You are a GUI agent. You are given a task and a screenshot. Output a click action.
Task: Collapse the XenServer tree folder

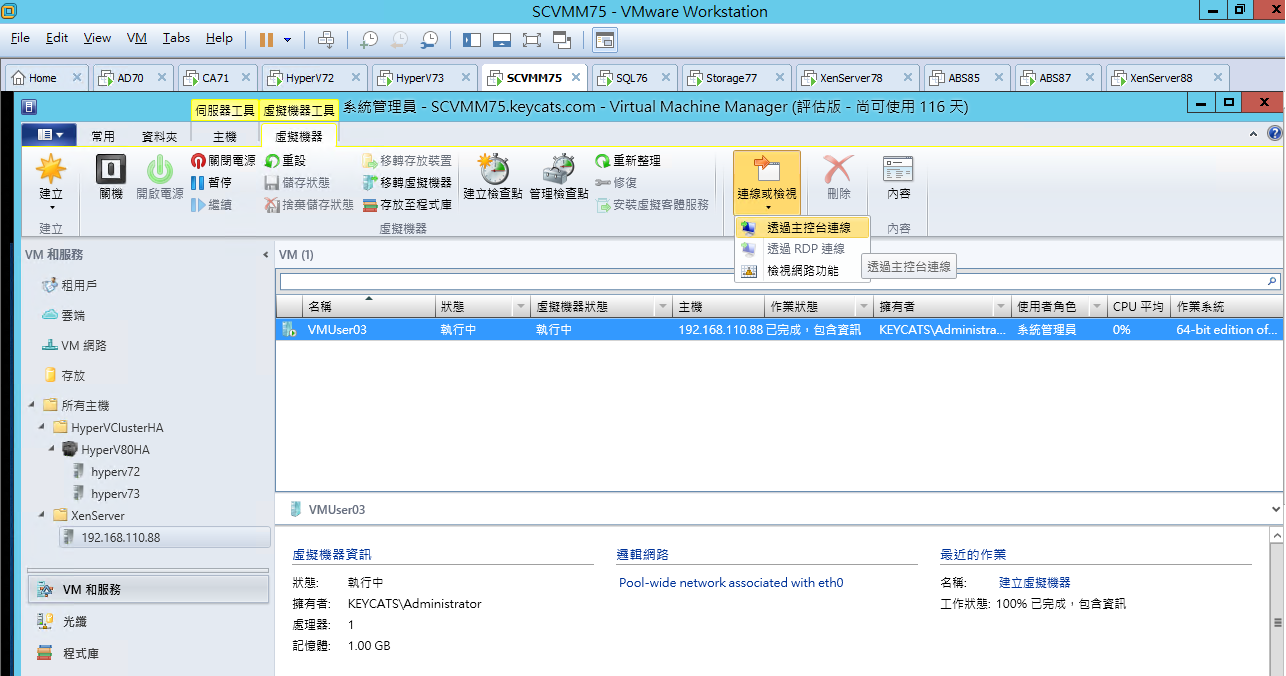[x=44, y=515]
